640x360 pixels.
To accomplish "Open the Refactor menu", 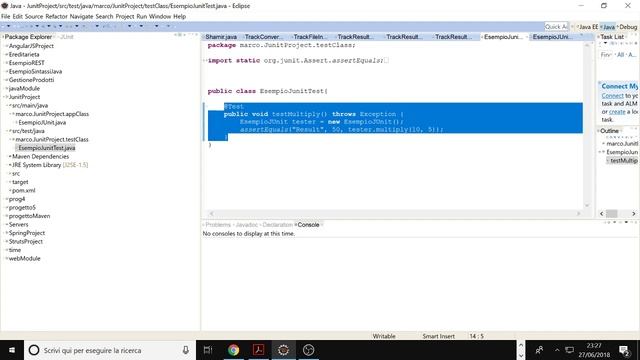I will [56, 17].
